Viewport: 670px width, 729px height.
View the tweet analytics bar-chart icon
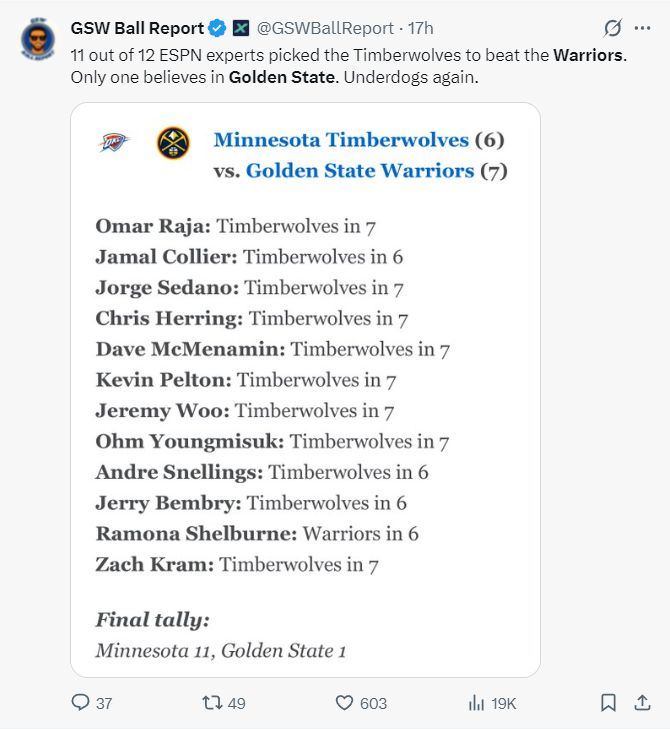click(476, 703)
